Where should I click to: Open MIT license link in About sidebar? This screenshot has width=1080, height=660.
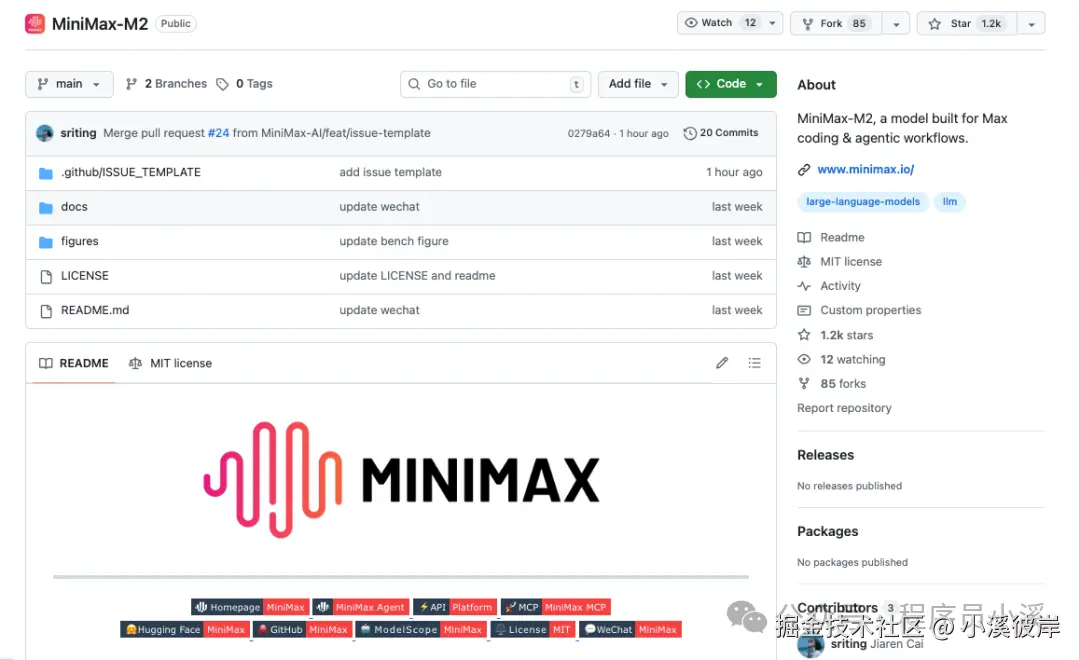pyautogui.click(x=840, y=262)
